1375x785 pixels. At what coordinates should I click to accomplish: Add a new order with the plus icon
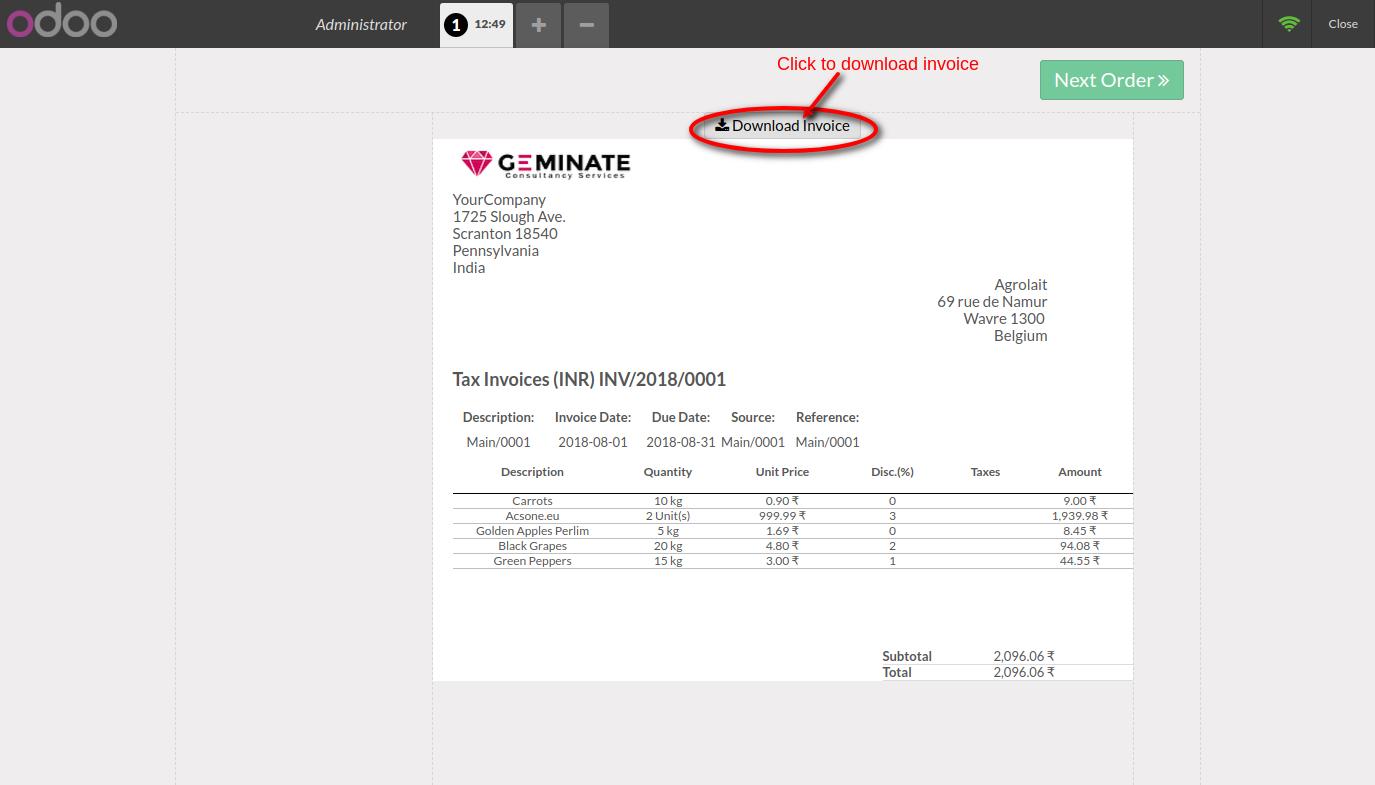[538, 24]
